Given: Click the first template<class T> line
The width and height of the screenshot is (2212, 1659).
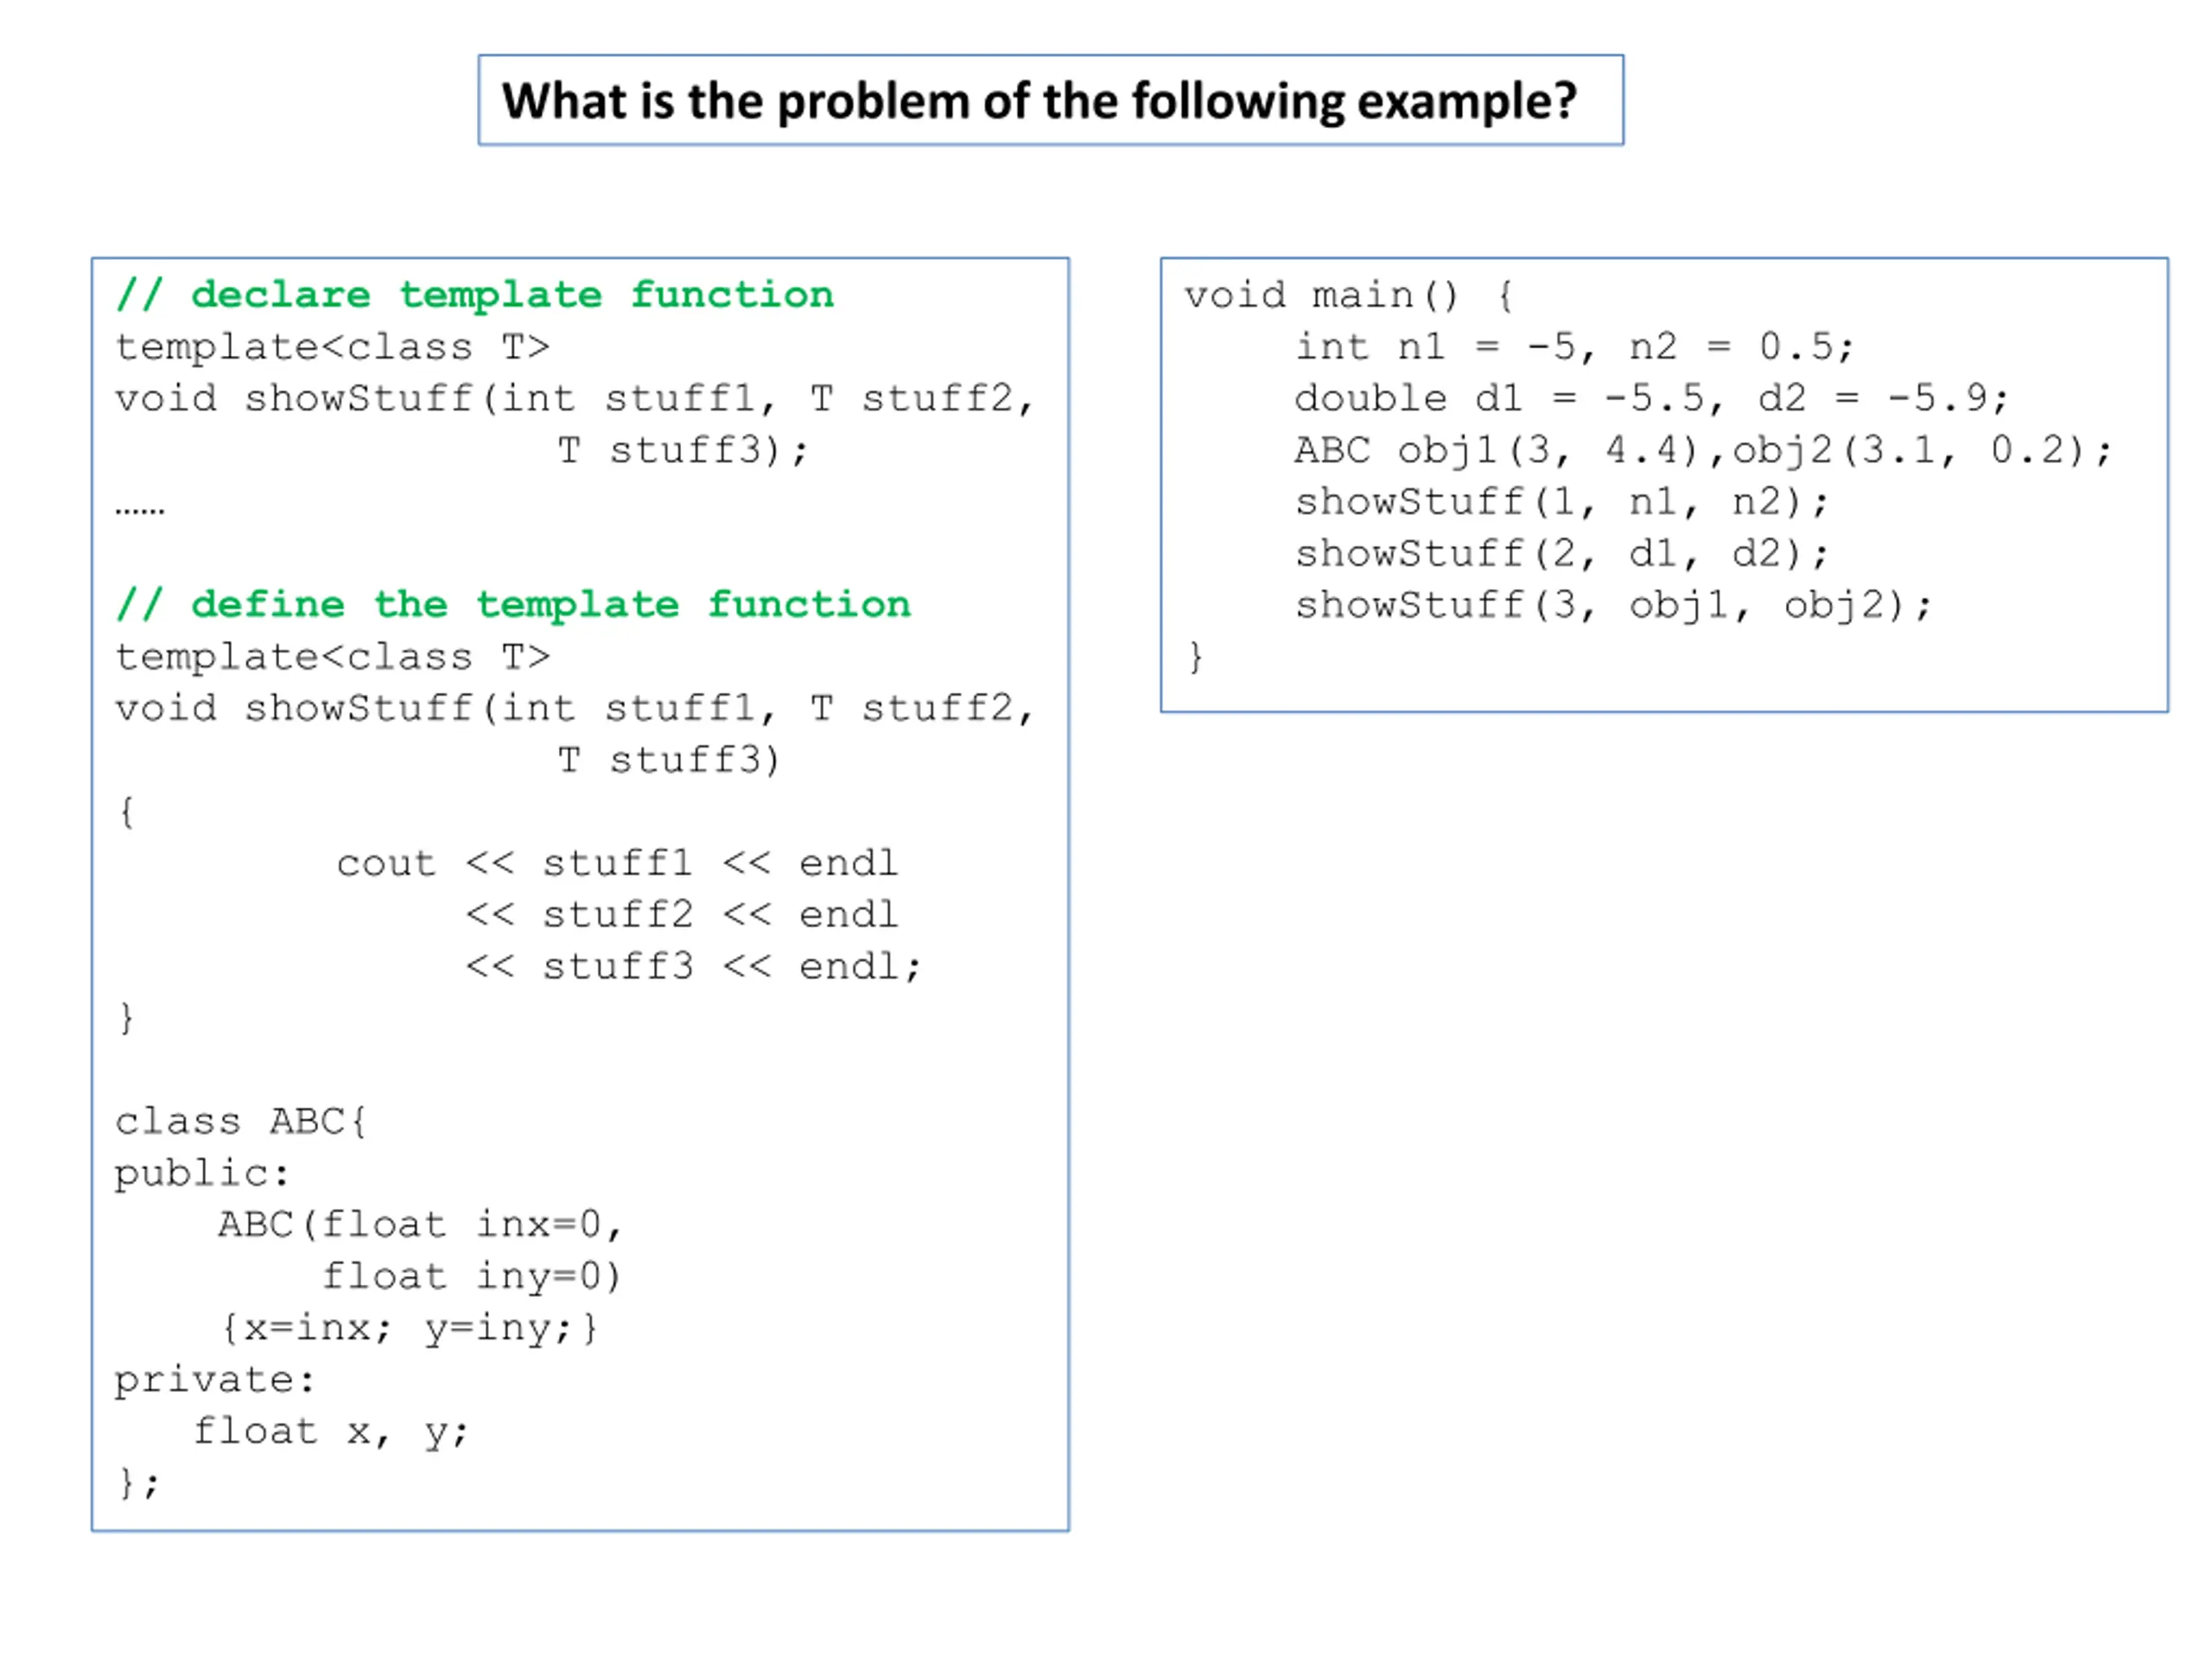Looking at the screenshot, I should click(333, 347).
